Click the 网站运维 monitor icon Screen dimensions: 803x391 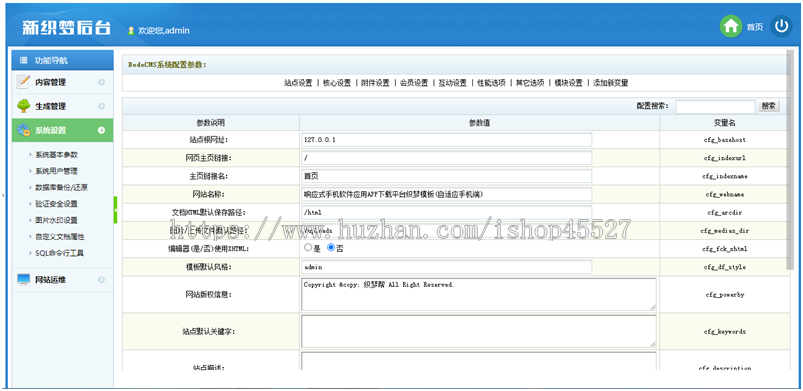click(x=24, y=279)
